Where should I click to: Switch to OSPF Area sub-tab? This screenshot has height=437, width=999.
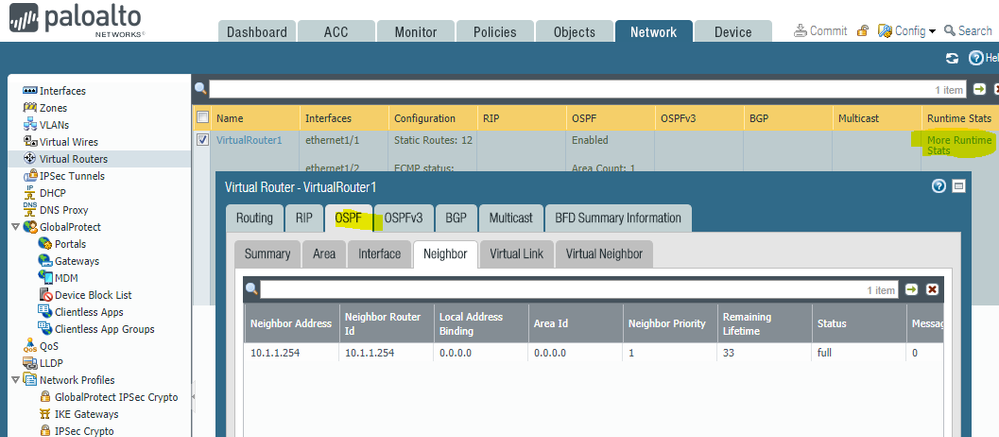click(x=324, y=254)
